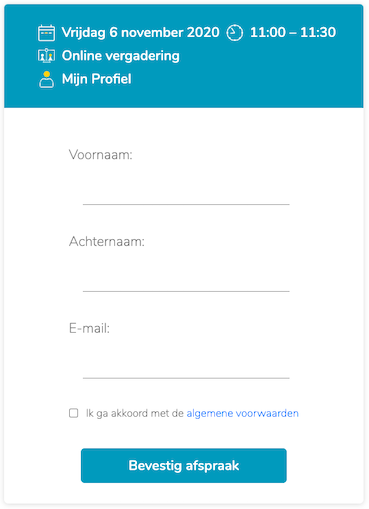This screenshot has height=509, width=369.
Task: Click the 11:00 – 11:30 time text
Action: click(293, 32)
